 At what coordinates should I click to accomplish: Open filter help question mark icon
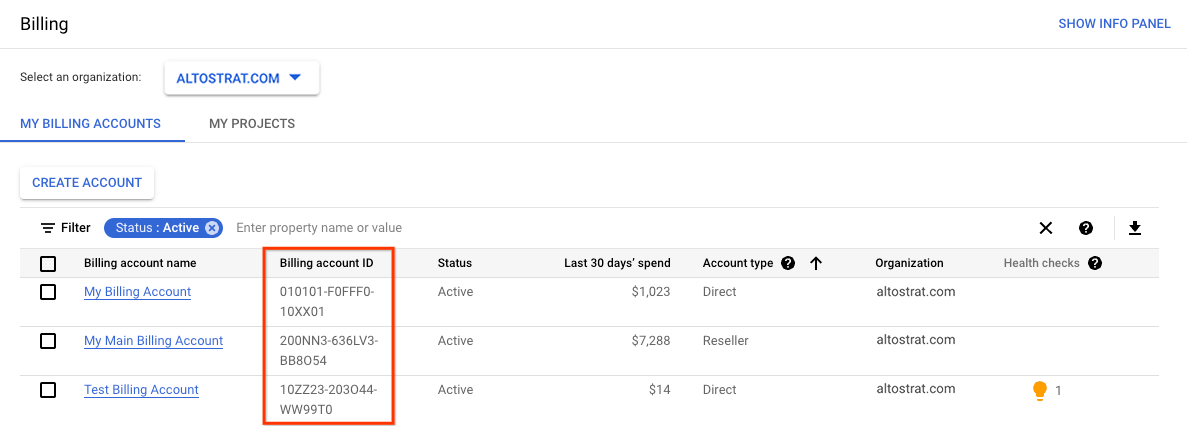click(1086, 228)
